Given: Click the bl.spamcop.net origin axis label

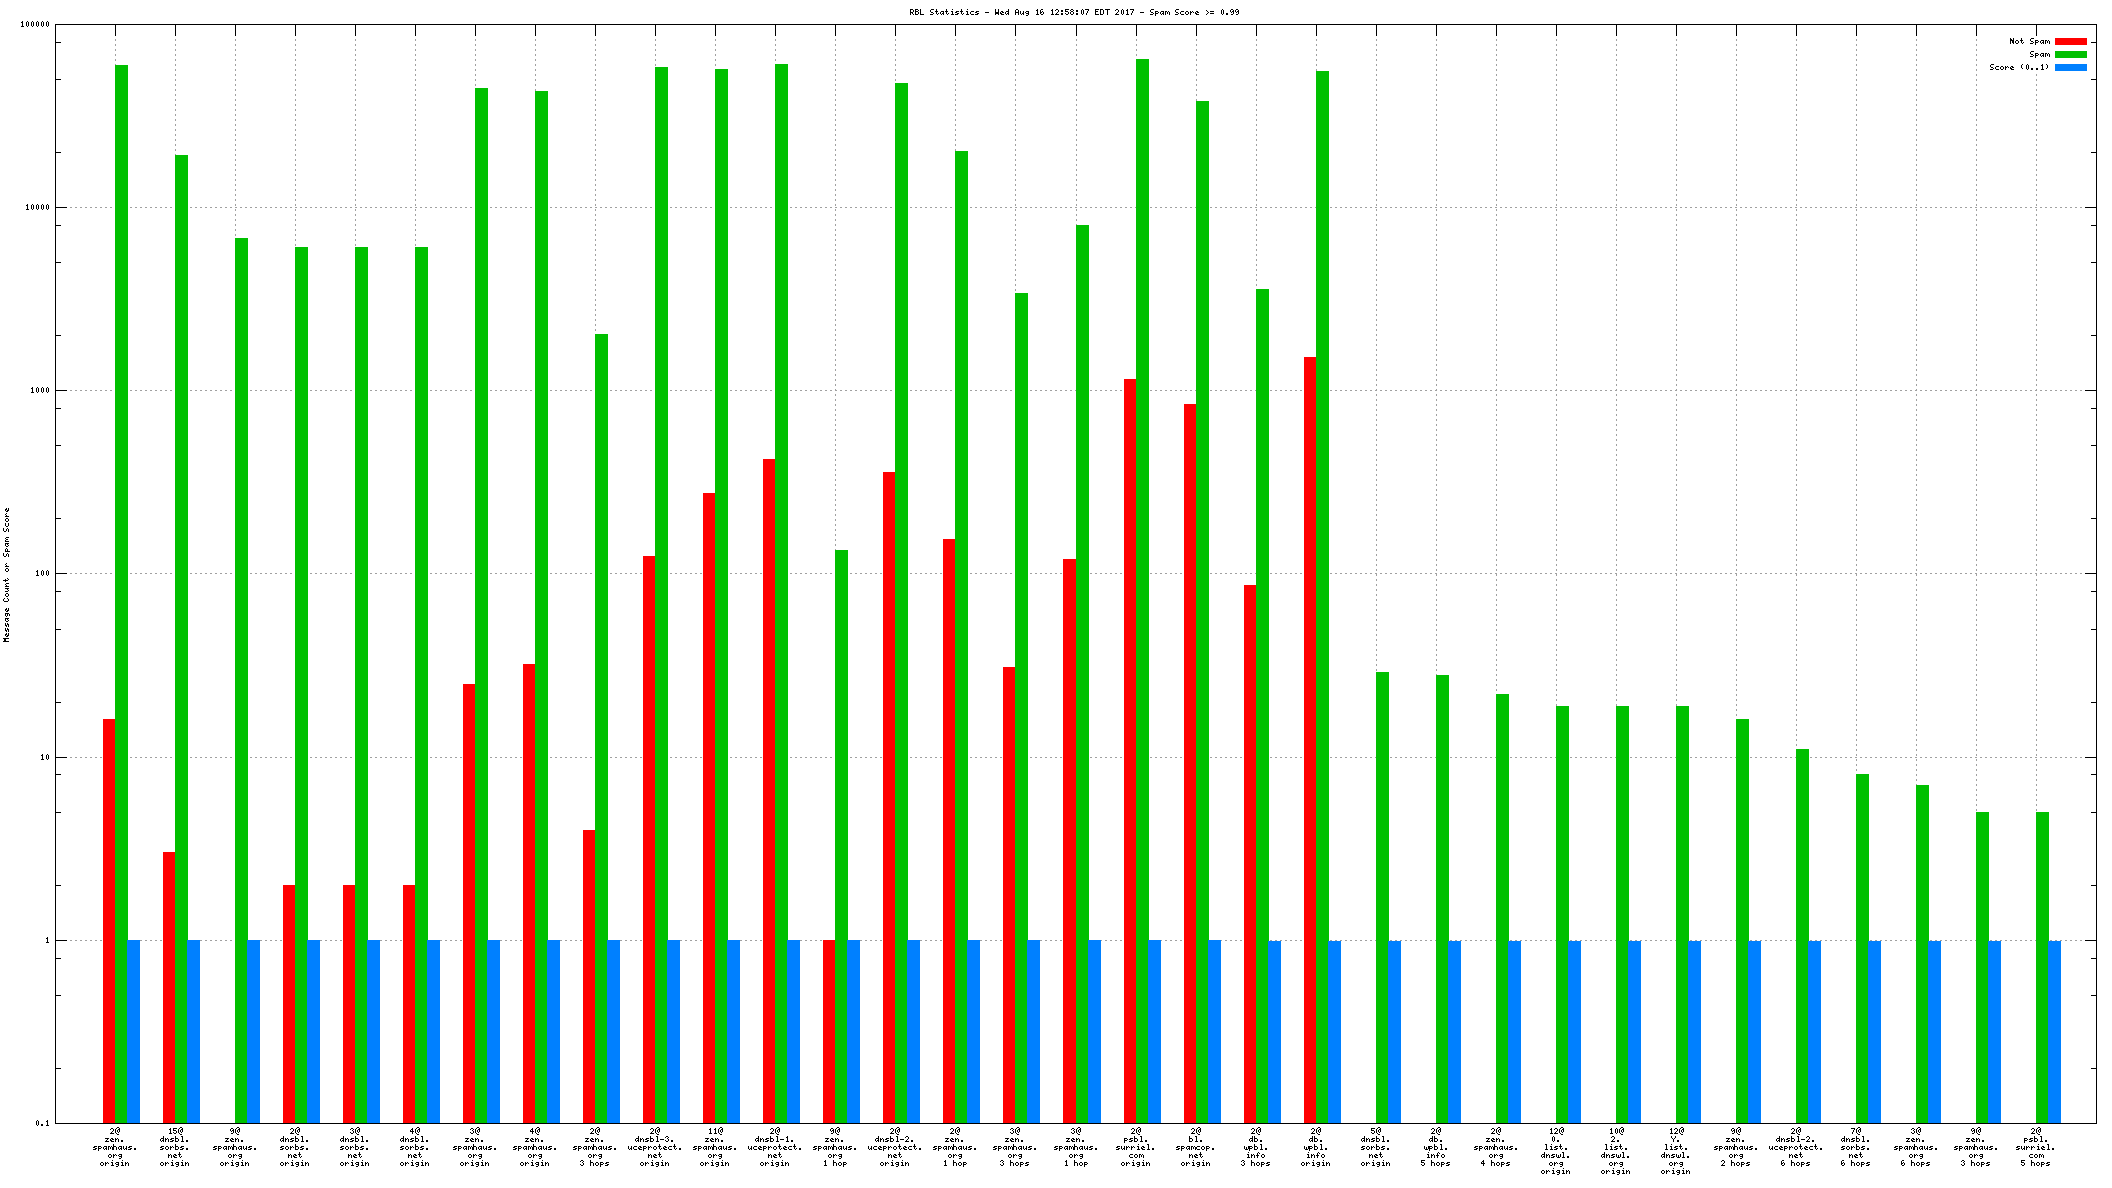Looking at the screenshot, I should 1196,1147.
